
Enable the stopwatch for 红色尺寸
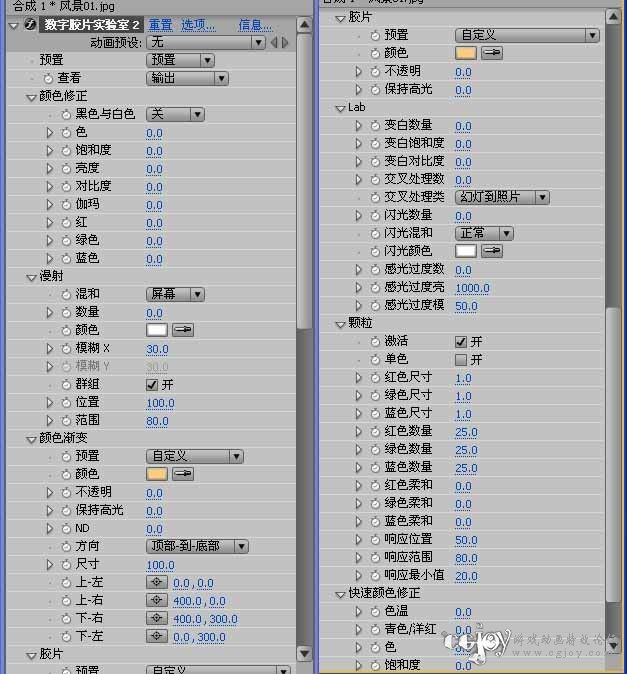pos(375,379)
